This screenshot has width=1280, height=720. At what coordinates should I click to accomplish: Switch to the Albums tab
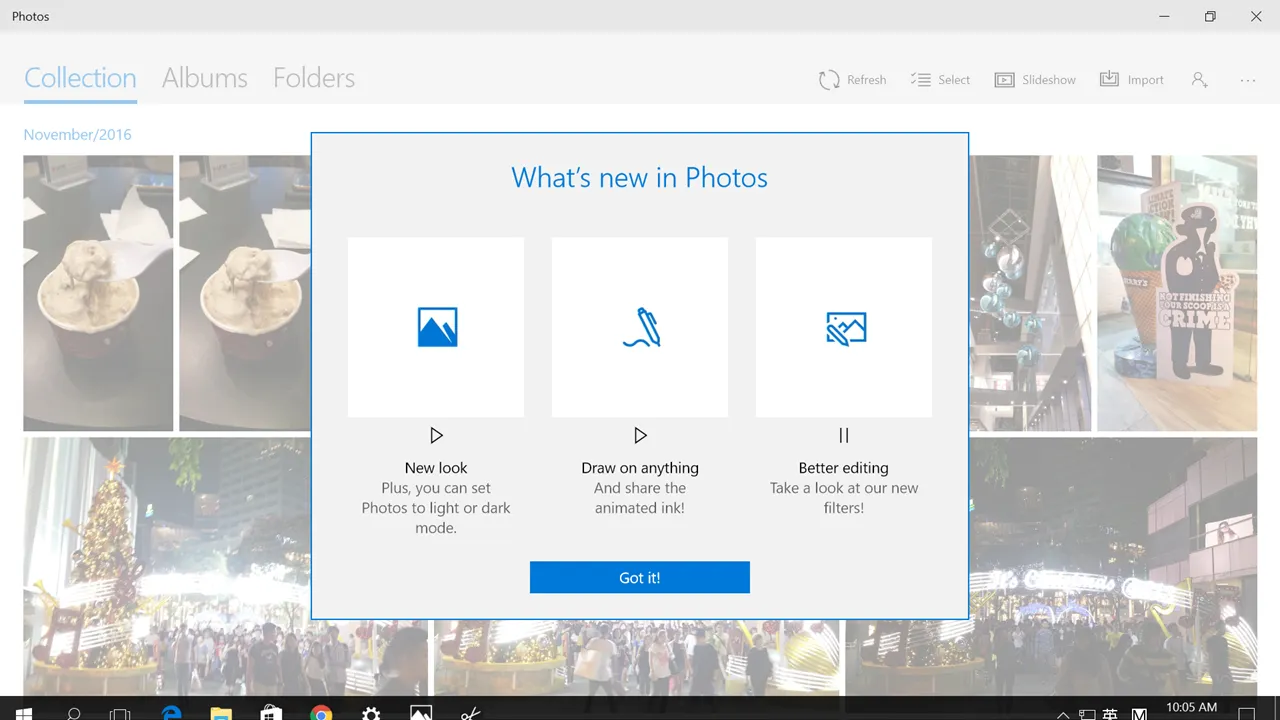(205, 78)
